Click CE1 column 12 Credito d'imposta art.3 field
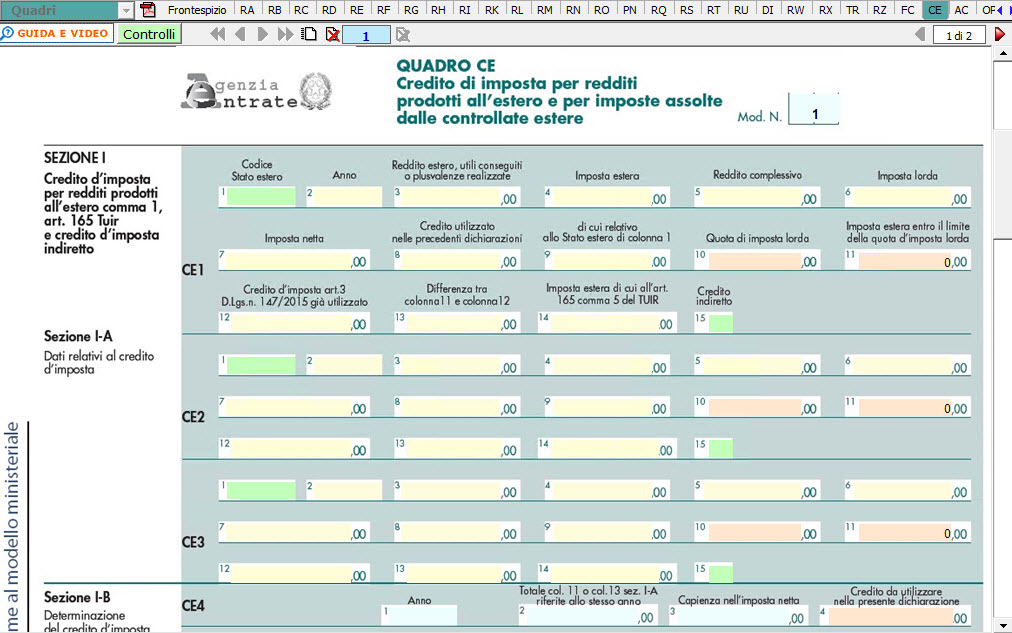Viewport: 1012px width, 633px height. pos(294,322)
